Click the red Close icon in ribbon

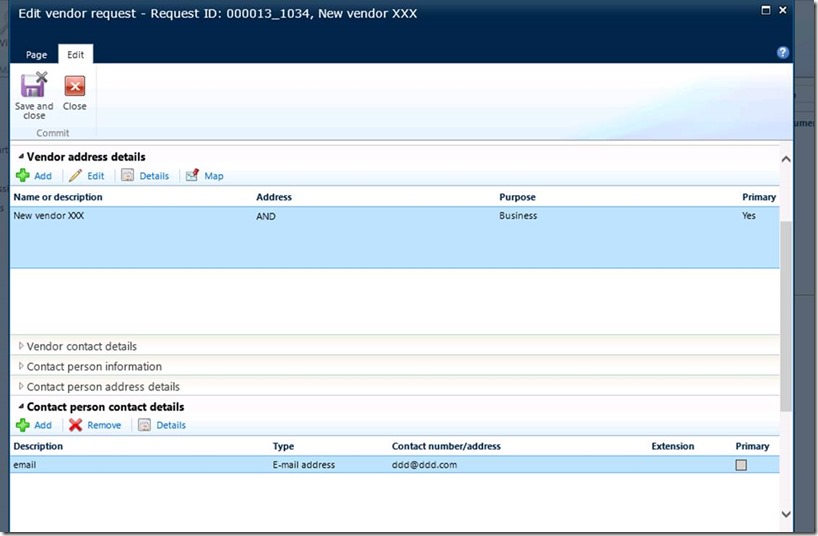click(75, 87)
